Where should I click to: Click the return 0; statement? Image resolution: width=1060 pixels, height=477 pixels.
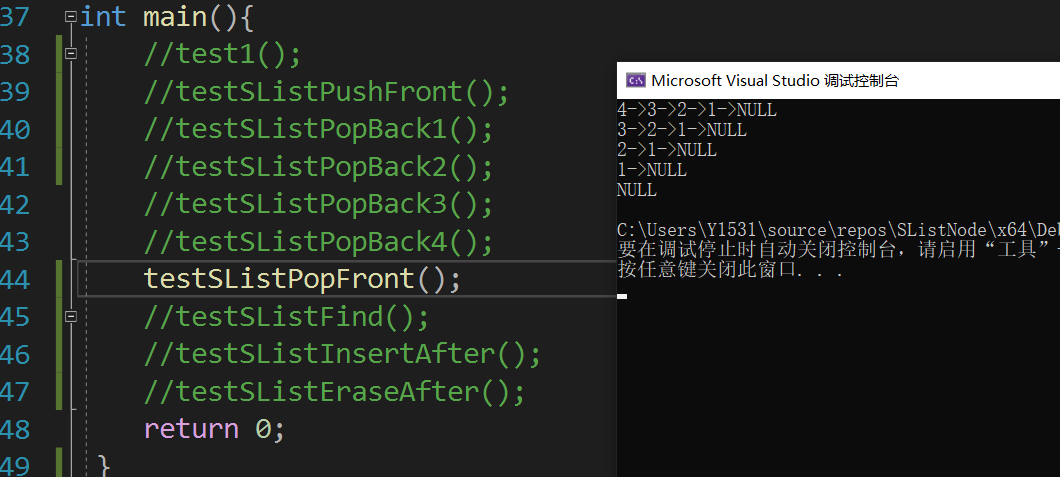(x=214, y=429)
